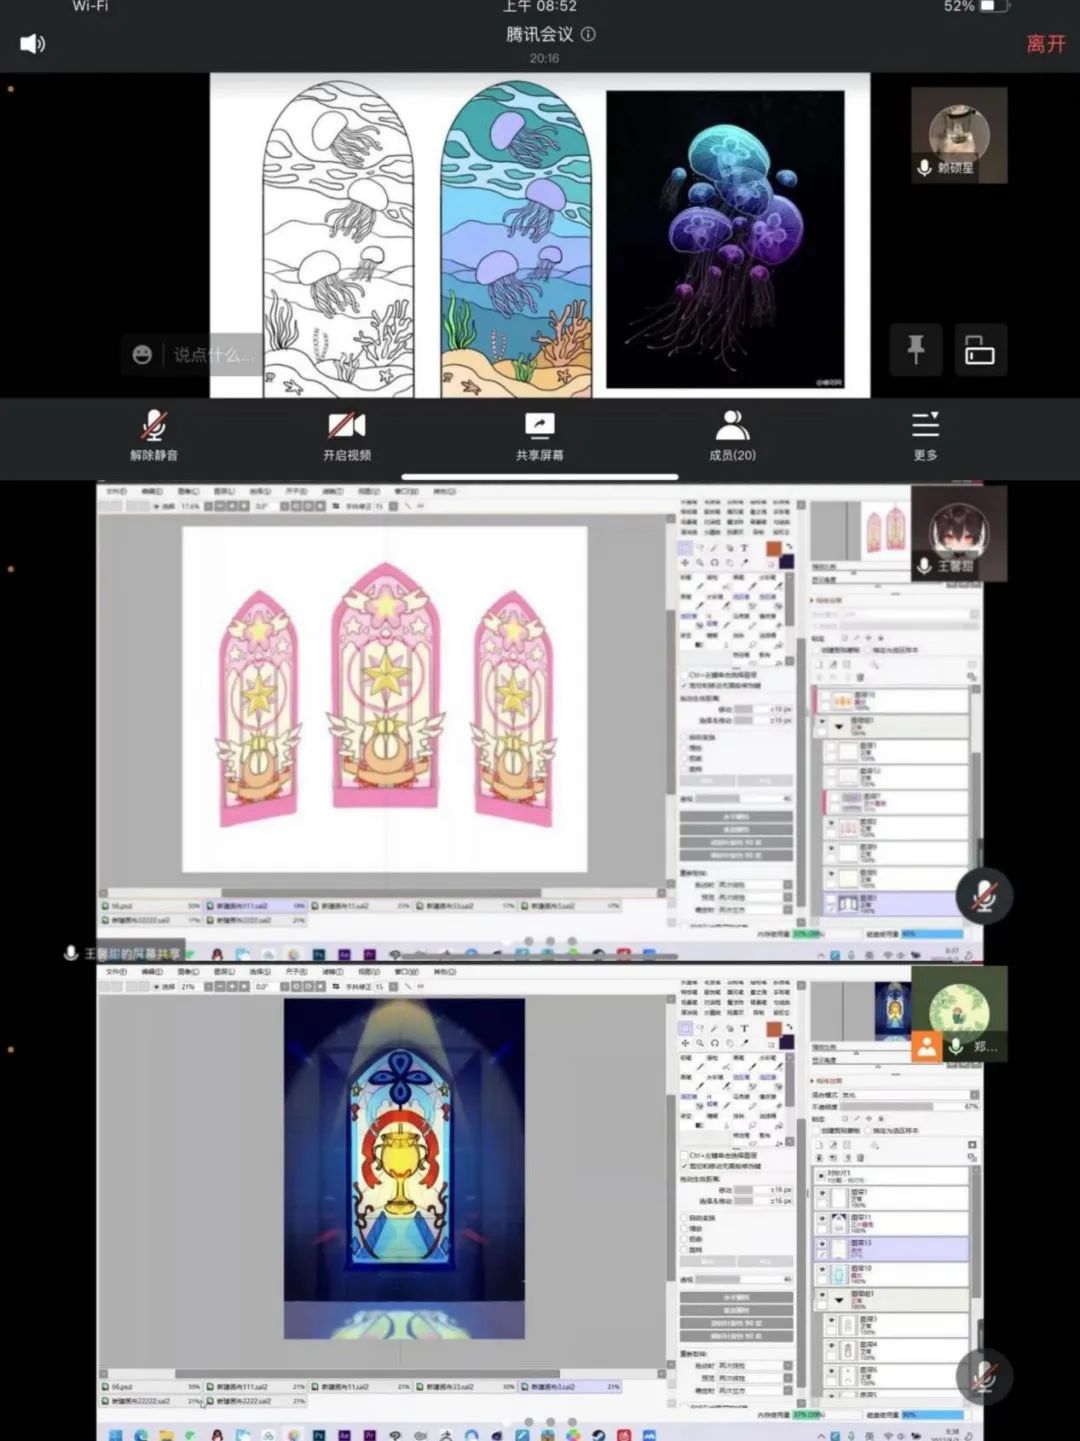This screenshot has height=1441, width=1080.
Task: Open 选择(S) menu in bottom screenshot
Action: tap(261, 971)
